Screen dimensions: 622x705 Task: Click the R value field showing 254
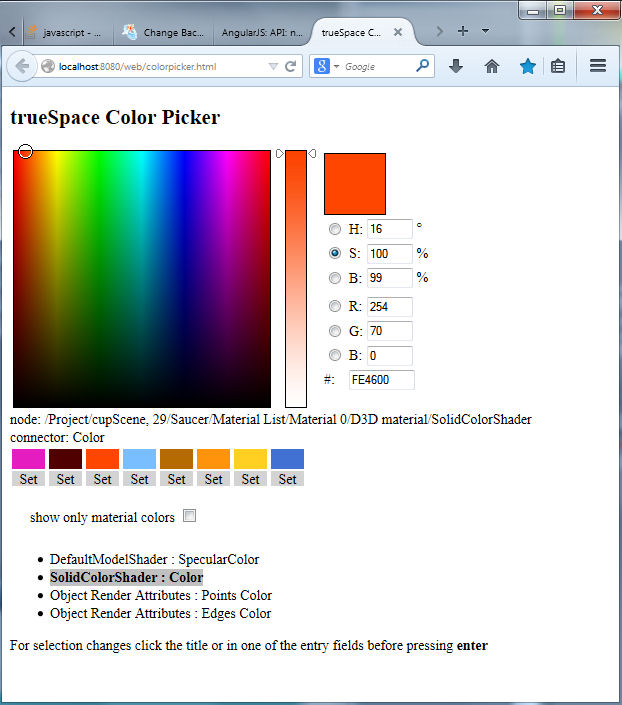coord(389,307)
